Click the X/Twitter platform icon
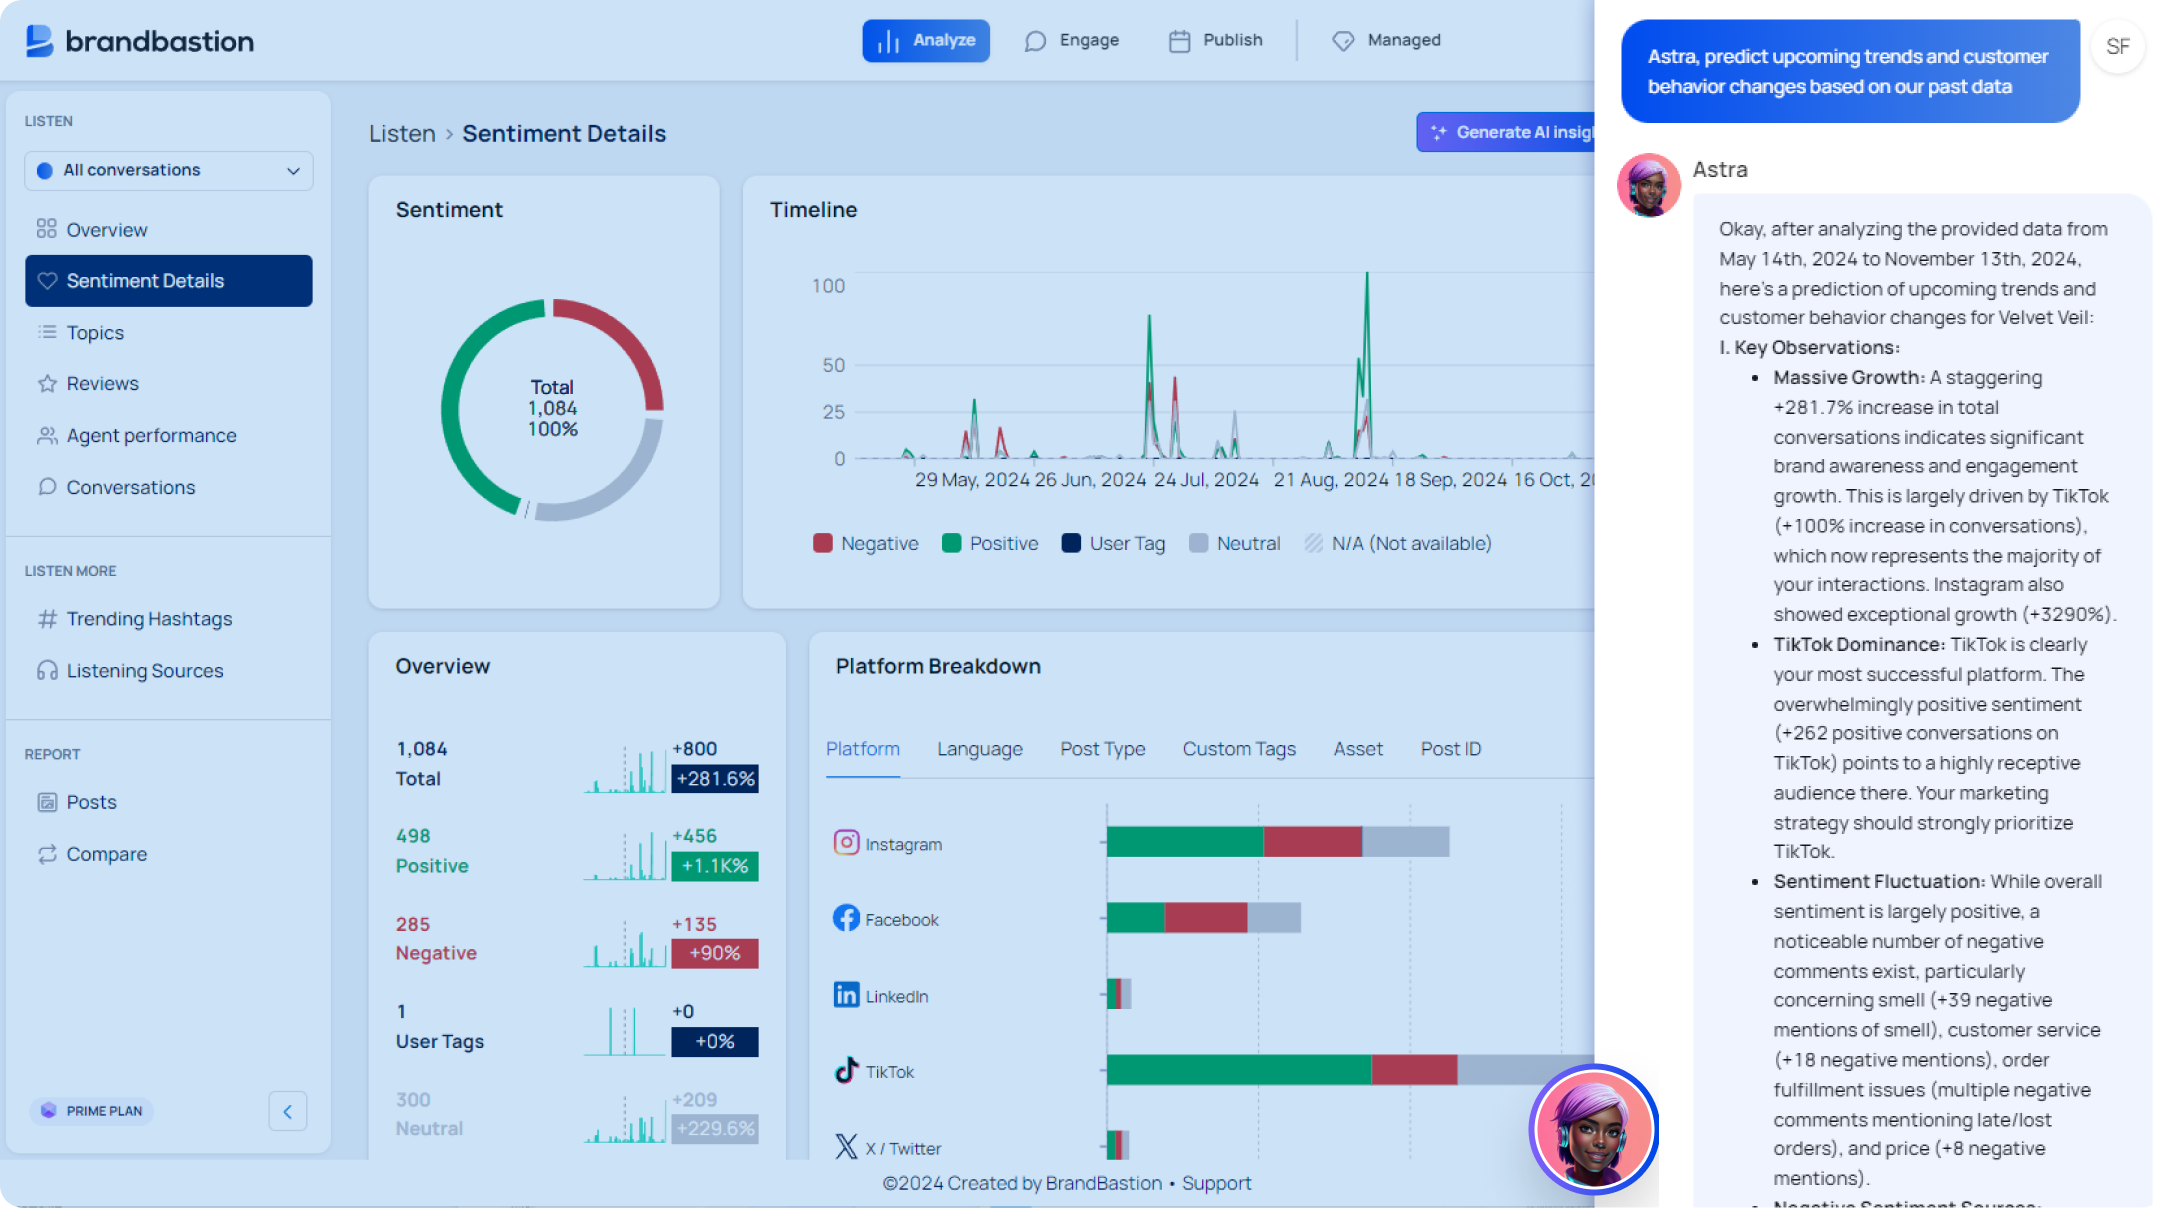This screenshot has height=1208, width=2165. tap(846, 1147)
